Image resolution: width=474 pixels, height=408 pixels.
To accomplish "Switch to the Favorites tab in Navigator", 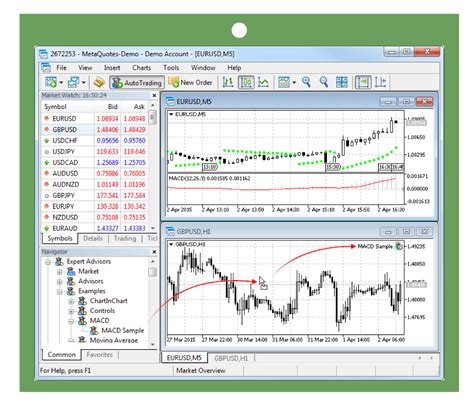I will point(99,355).
